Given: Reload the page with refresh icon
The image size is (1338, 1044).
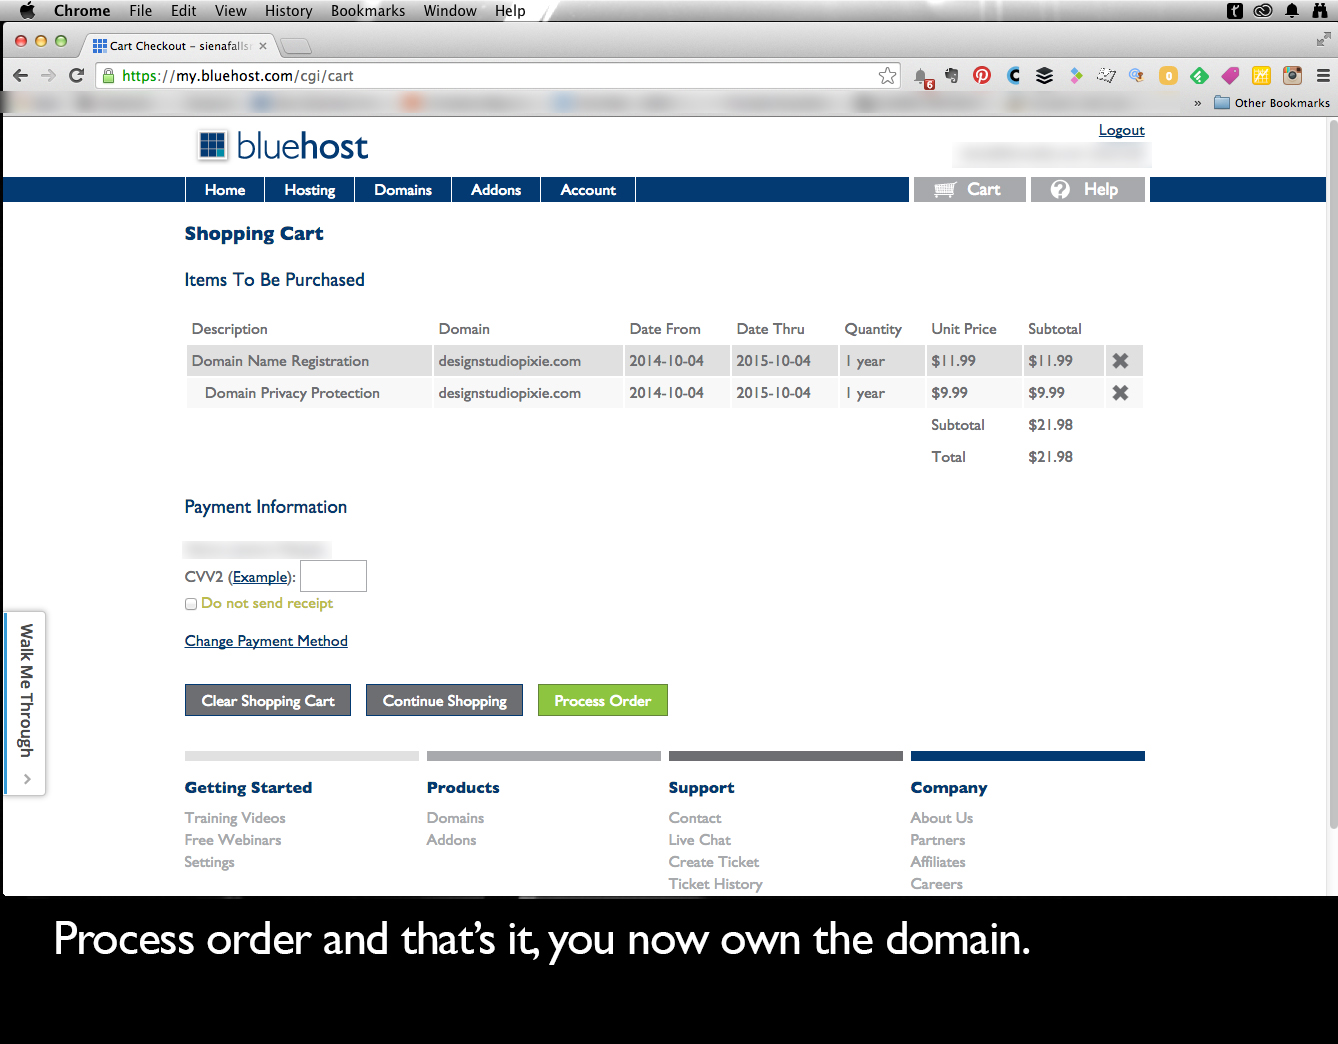Looking at the screenshot, I should pyautogui.click(x=76, y=75).
